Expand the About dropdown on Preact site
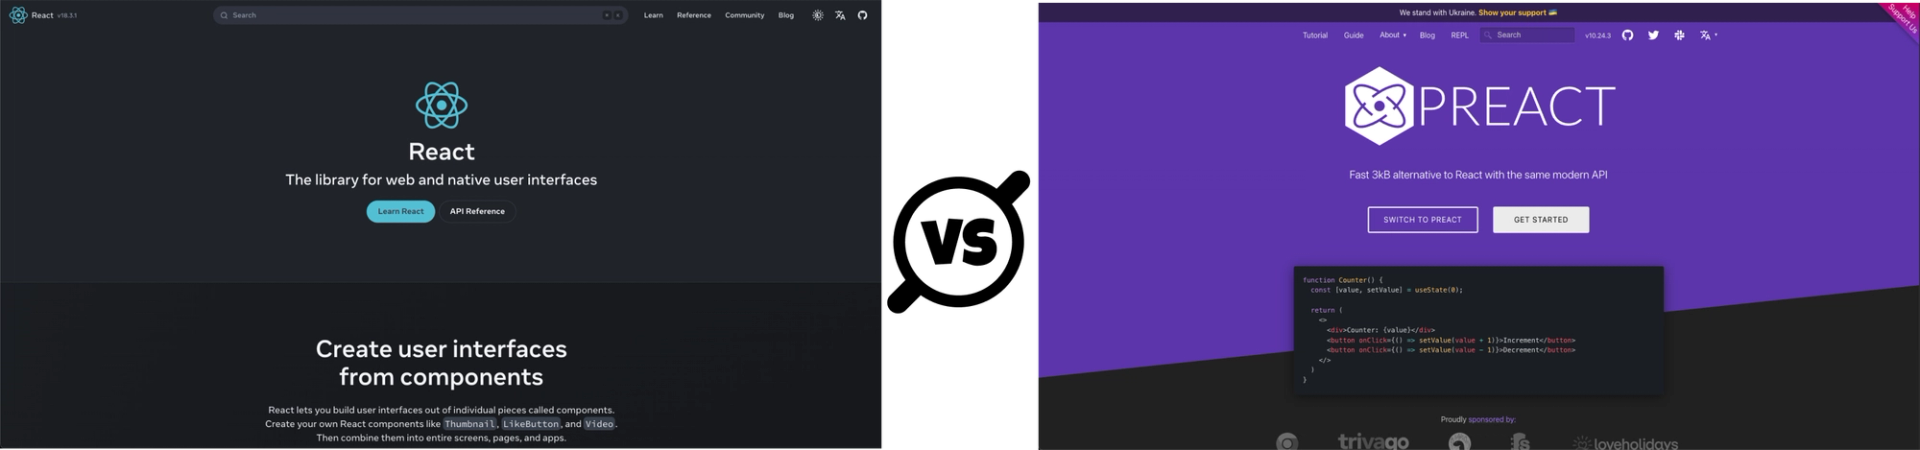1920x450 pixels. (1393, 35)
